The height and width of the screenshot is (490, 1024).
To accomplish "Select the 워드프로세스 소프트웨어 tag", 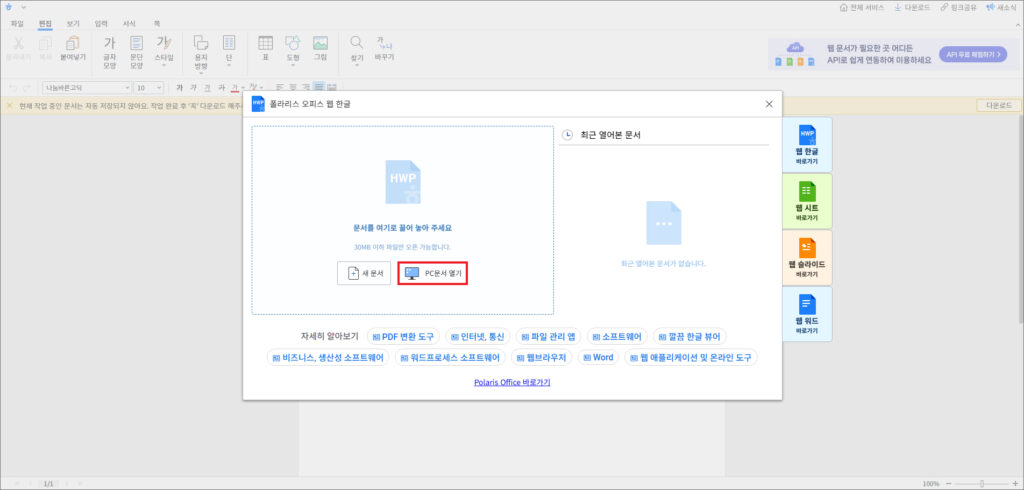I will (x=450, y=357).
